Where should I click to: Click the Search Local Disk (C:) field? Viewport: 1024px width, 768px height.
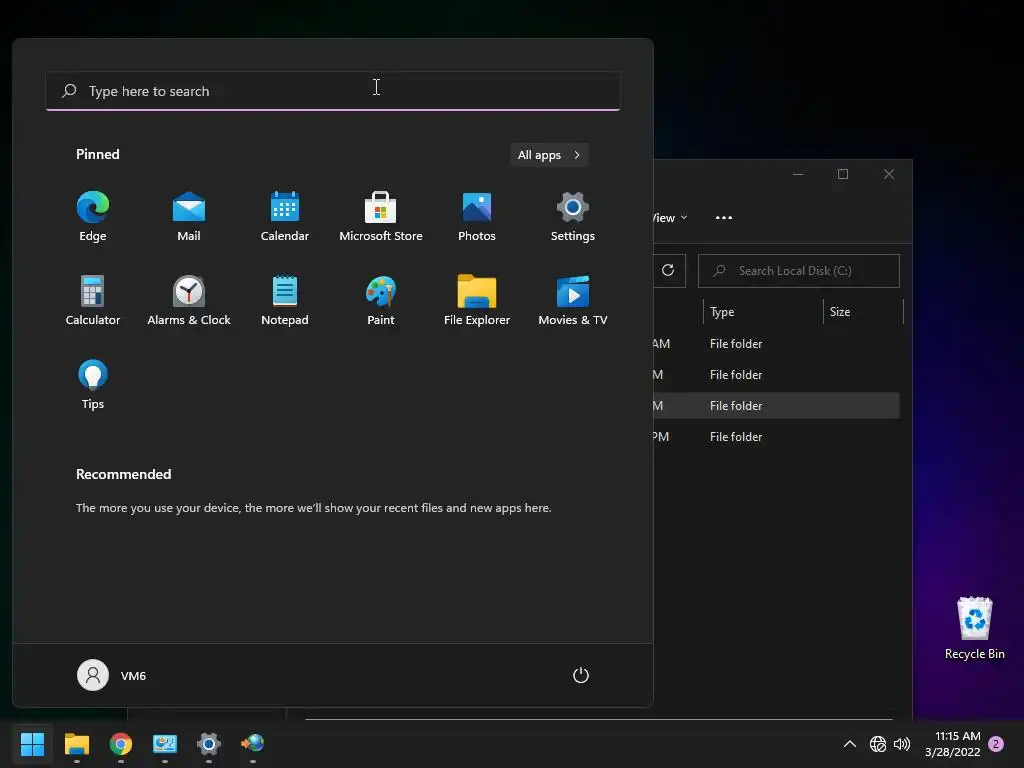coord(799,270)
